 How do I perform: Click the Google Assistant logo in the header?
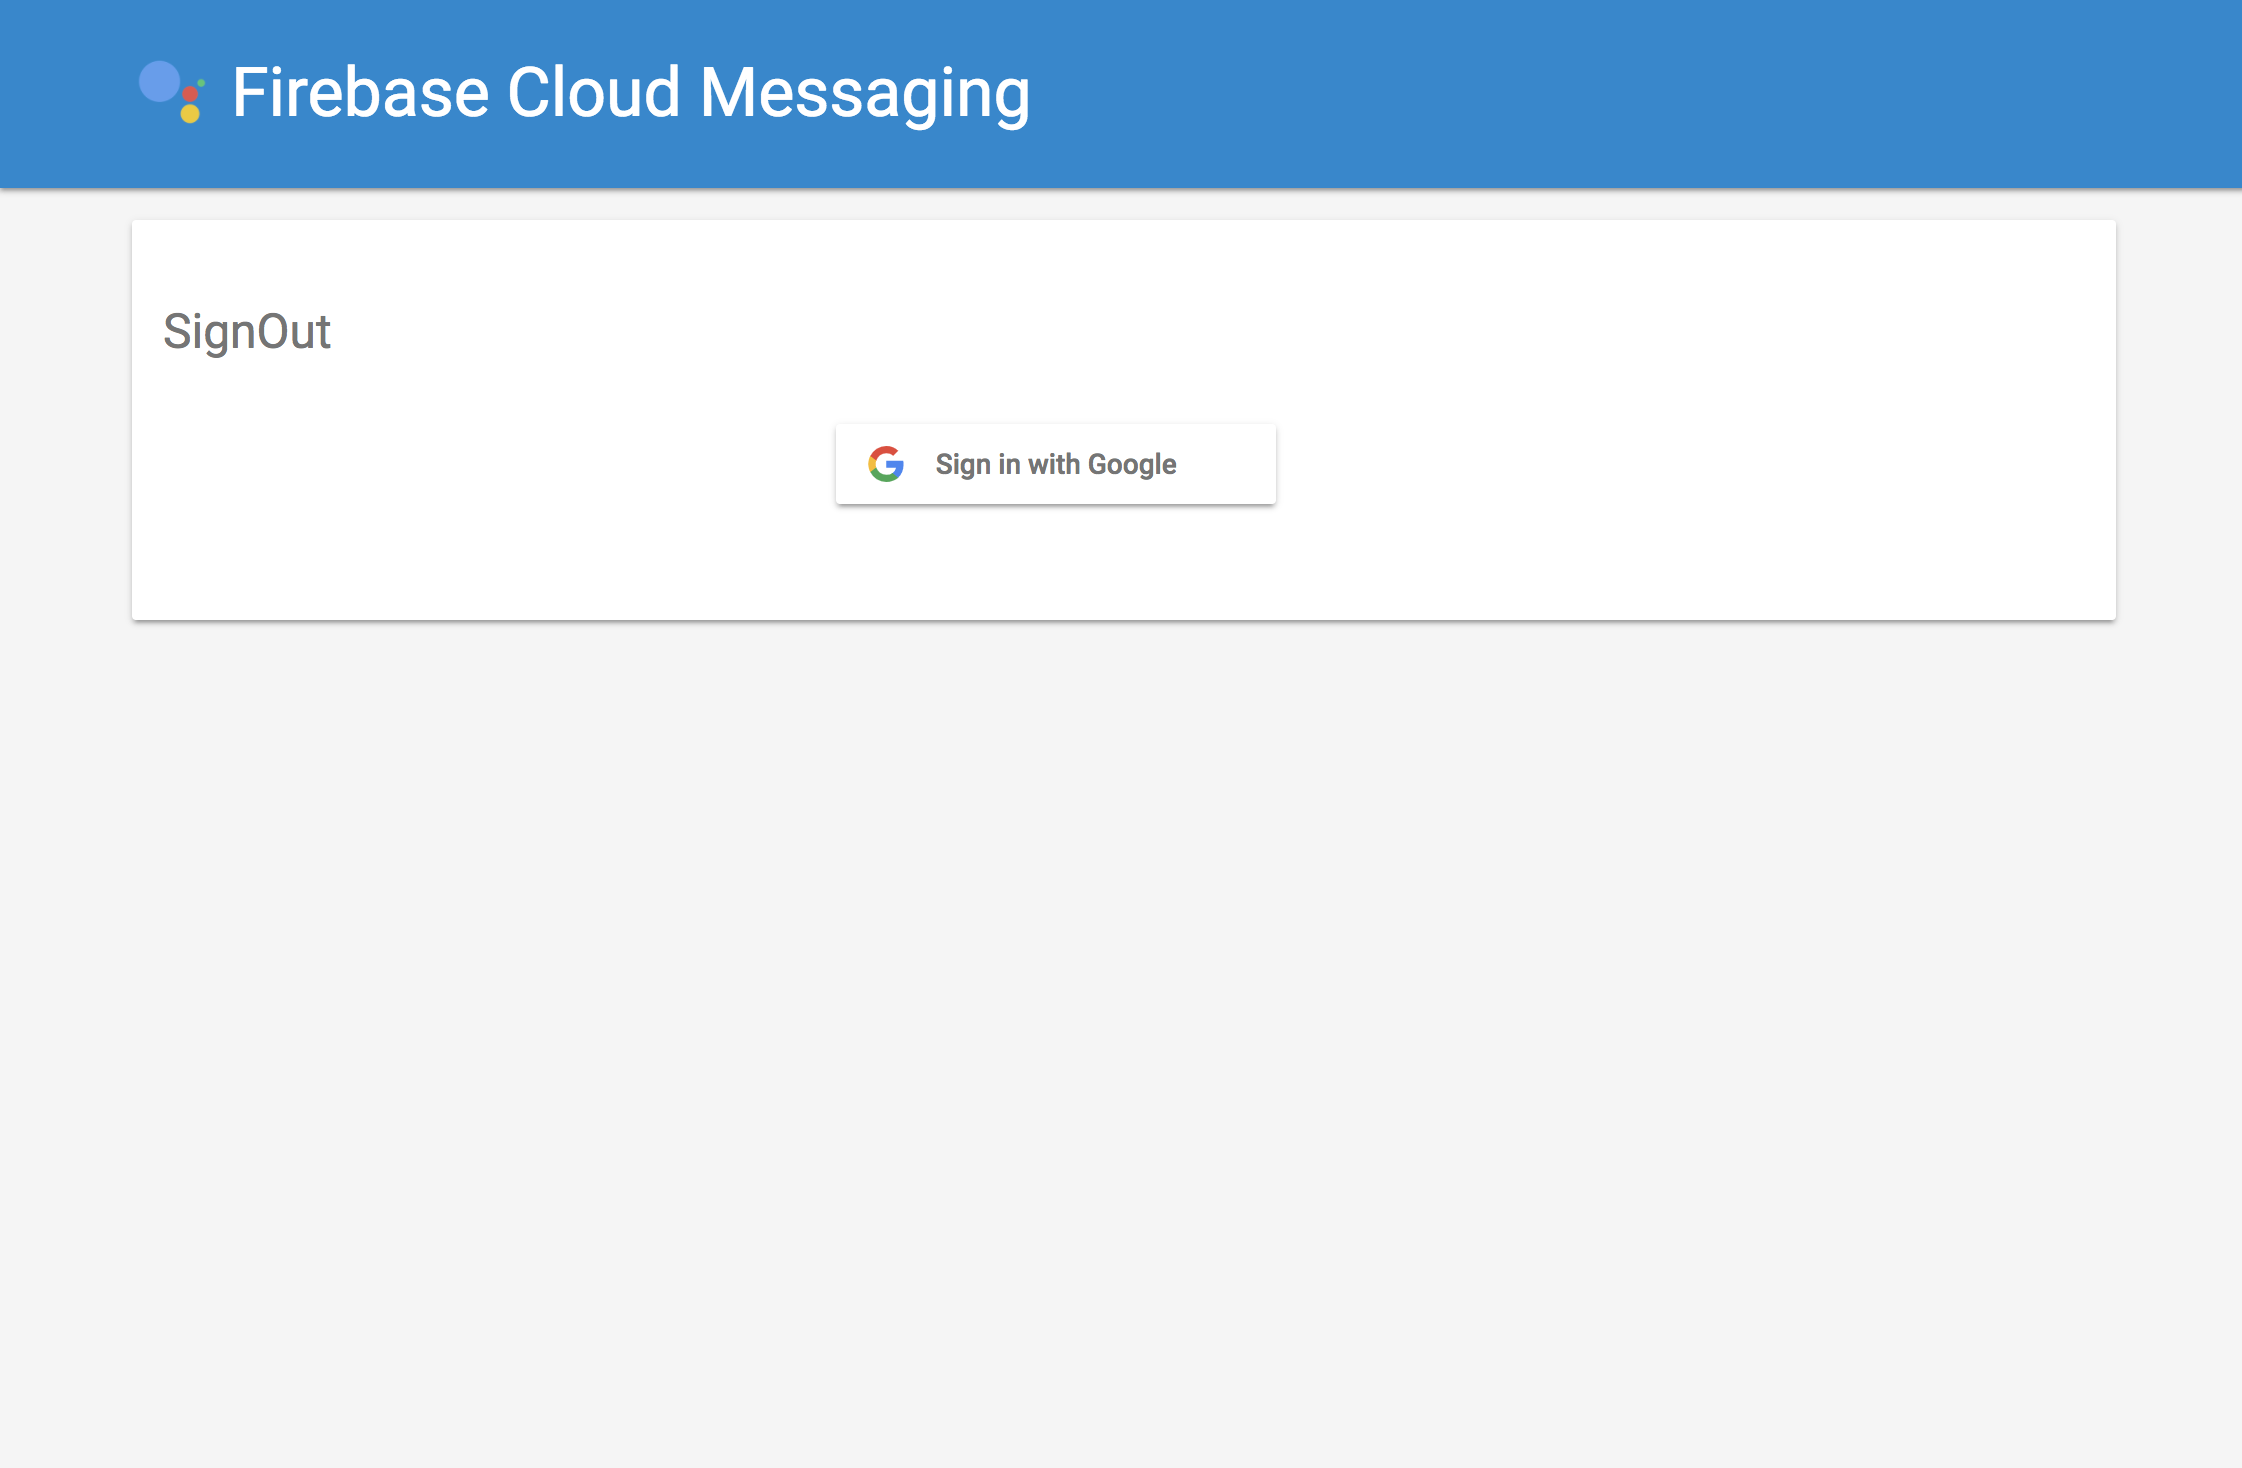172,92
